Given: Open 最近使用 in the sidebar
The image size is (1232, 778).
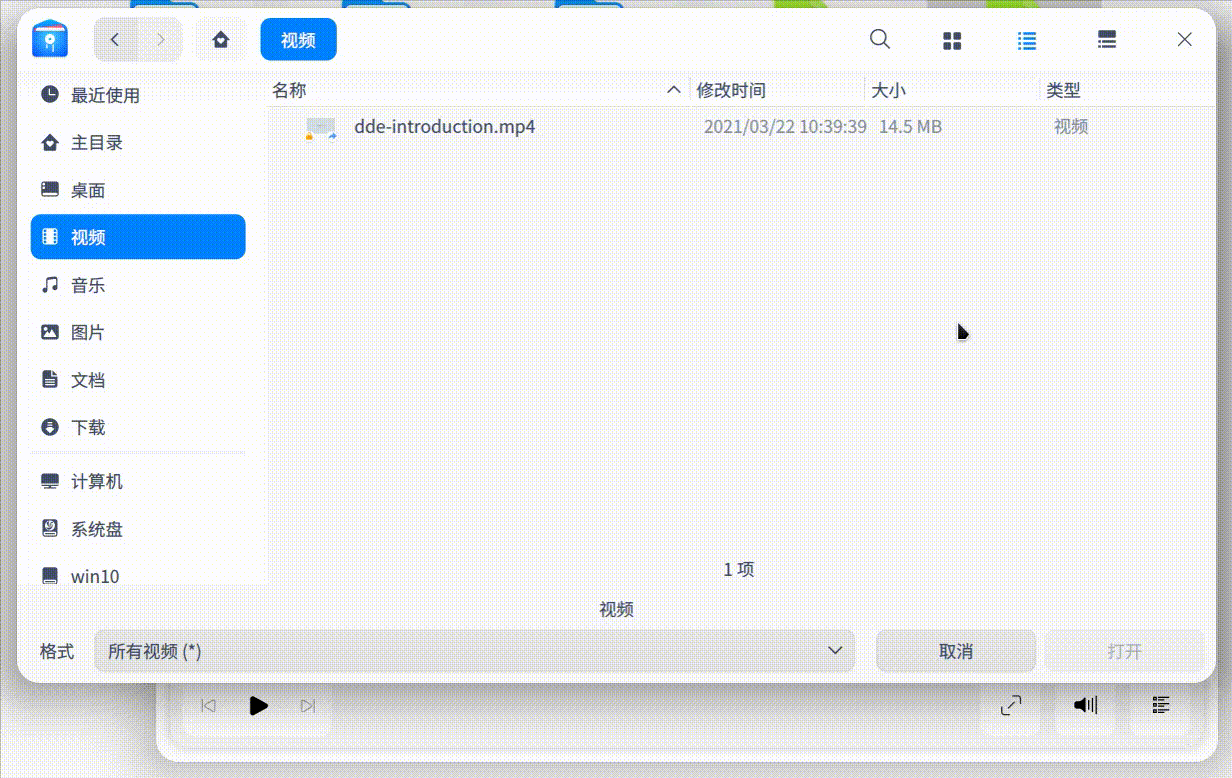Looking at the screenshot, I should (138, 95).
